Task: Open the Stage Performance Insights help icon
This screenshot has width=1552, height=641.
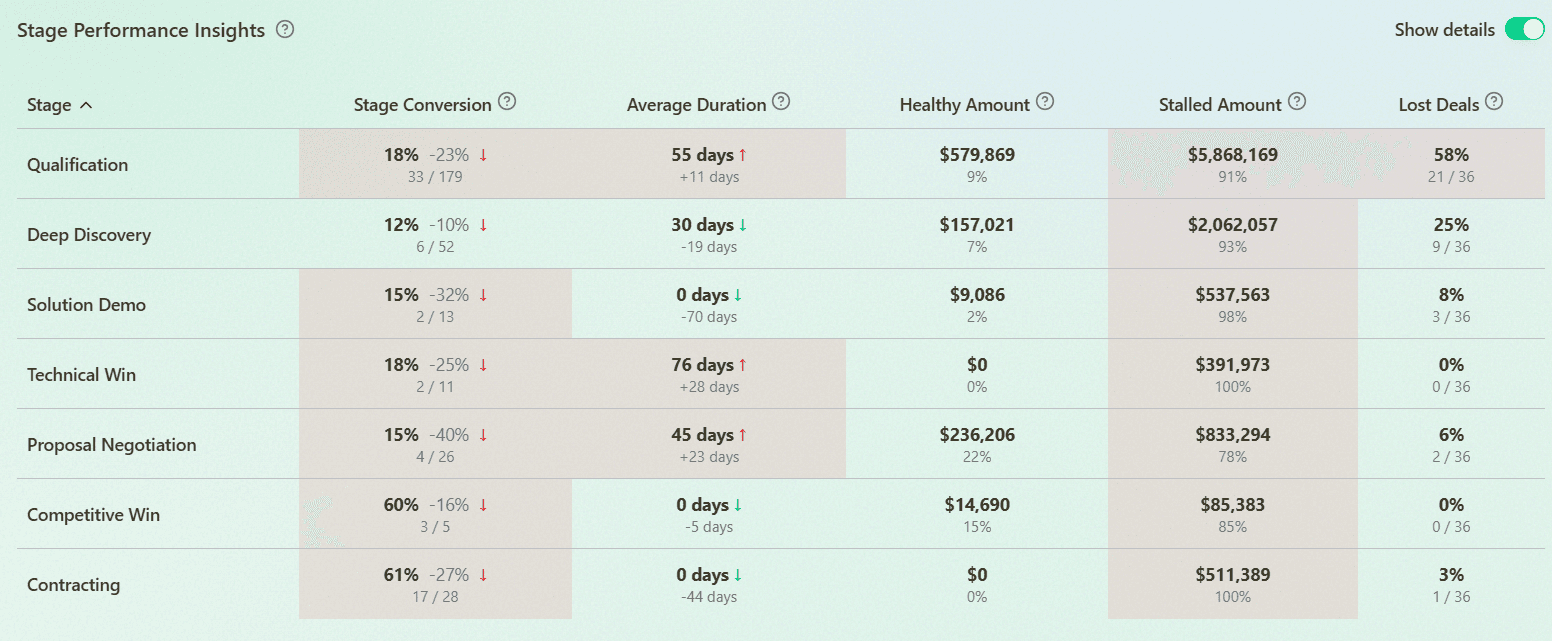Action: [x=285, y=30]
